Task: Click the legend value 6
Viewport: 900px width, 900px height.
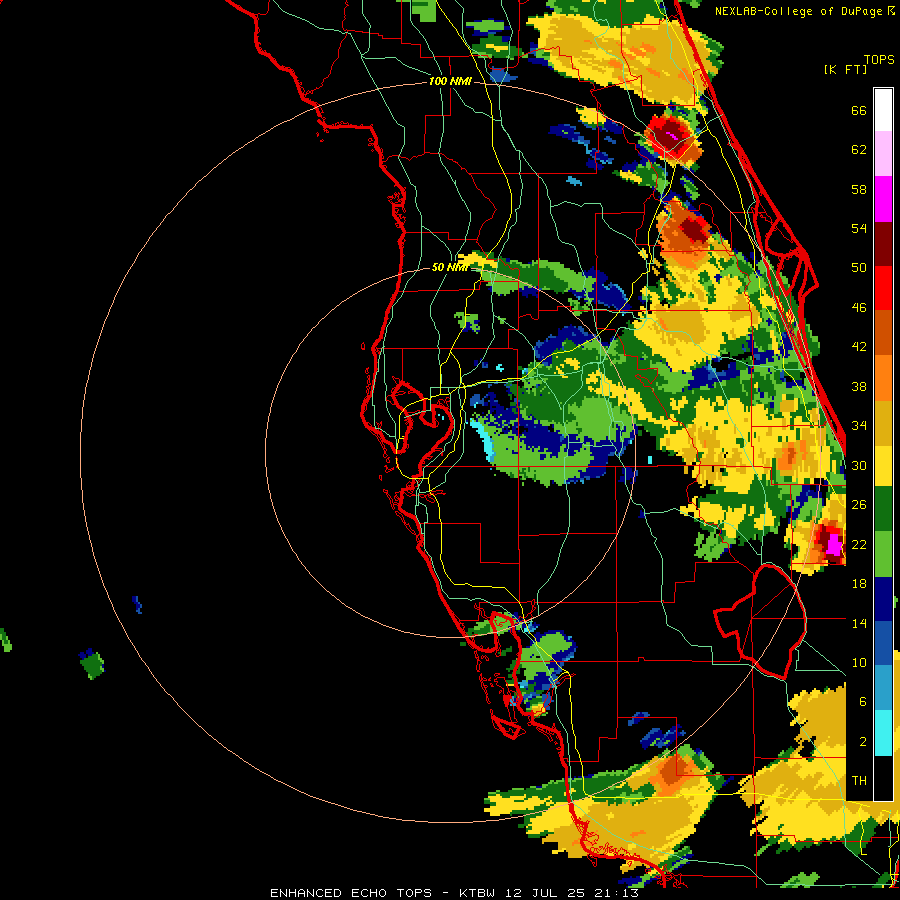Action: click(863, 701)
